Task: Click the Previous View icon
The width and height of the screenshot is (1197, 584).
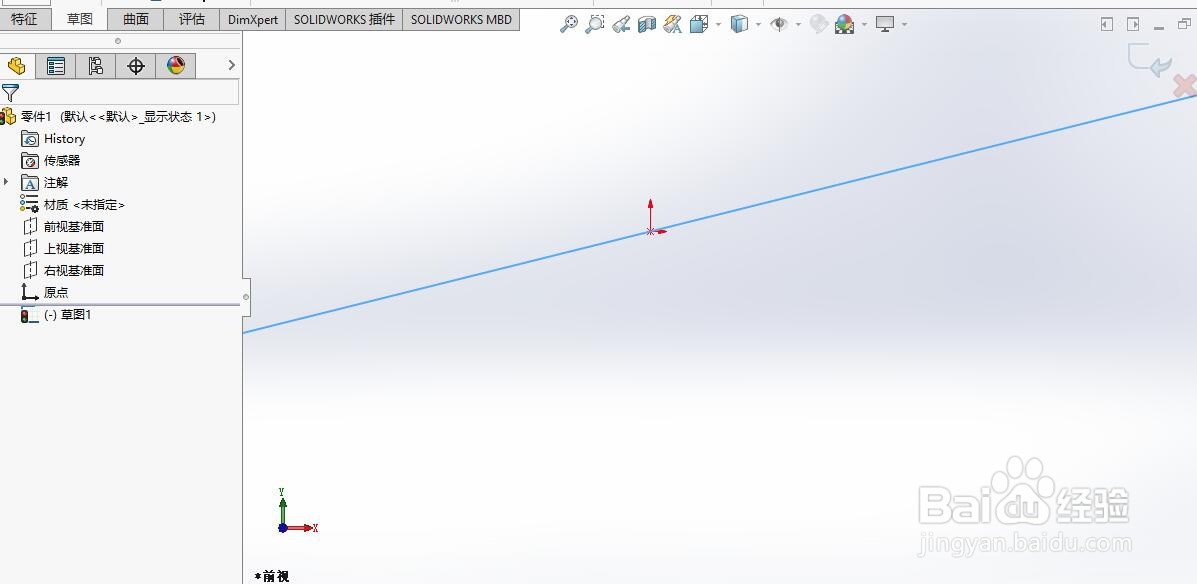Action: 621,24
